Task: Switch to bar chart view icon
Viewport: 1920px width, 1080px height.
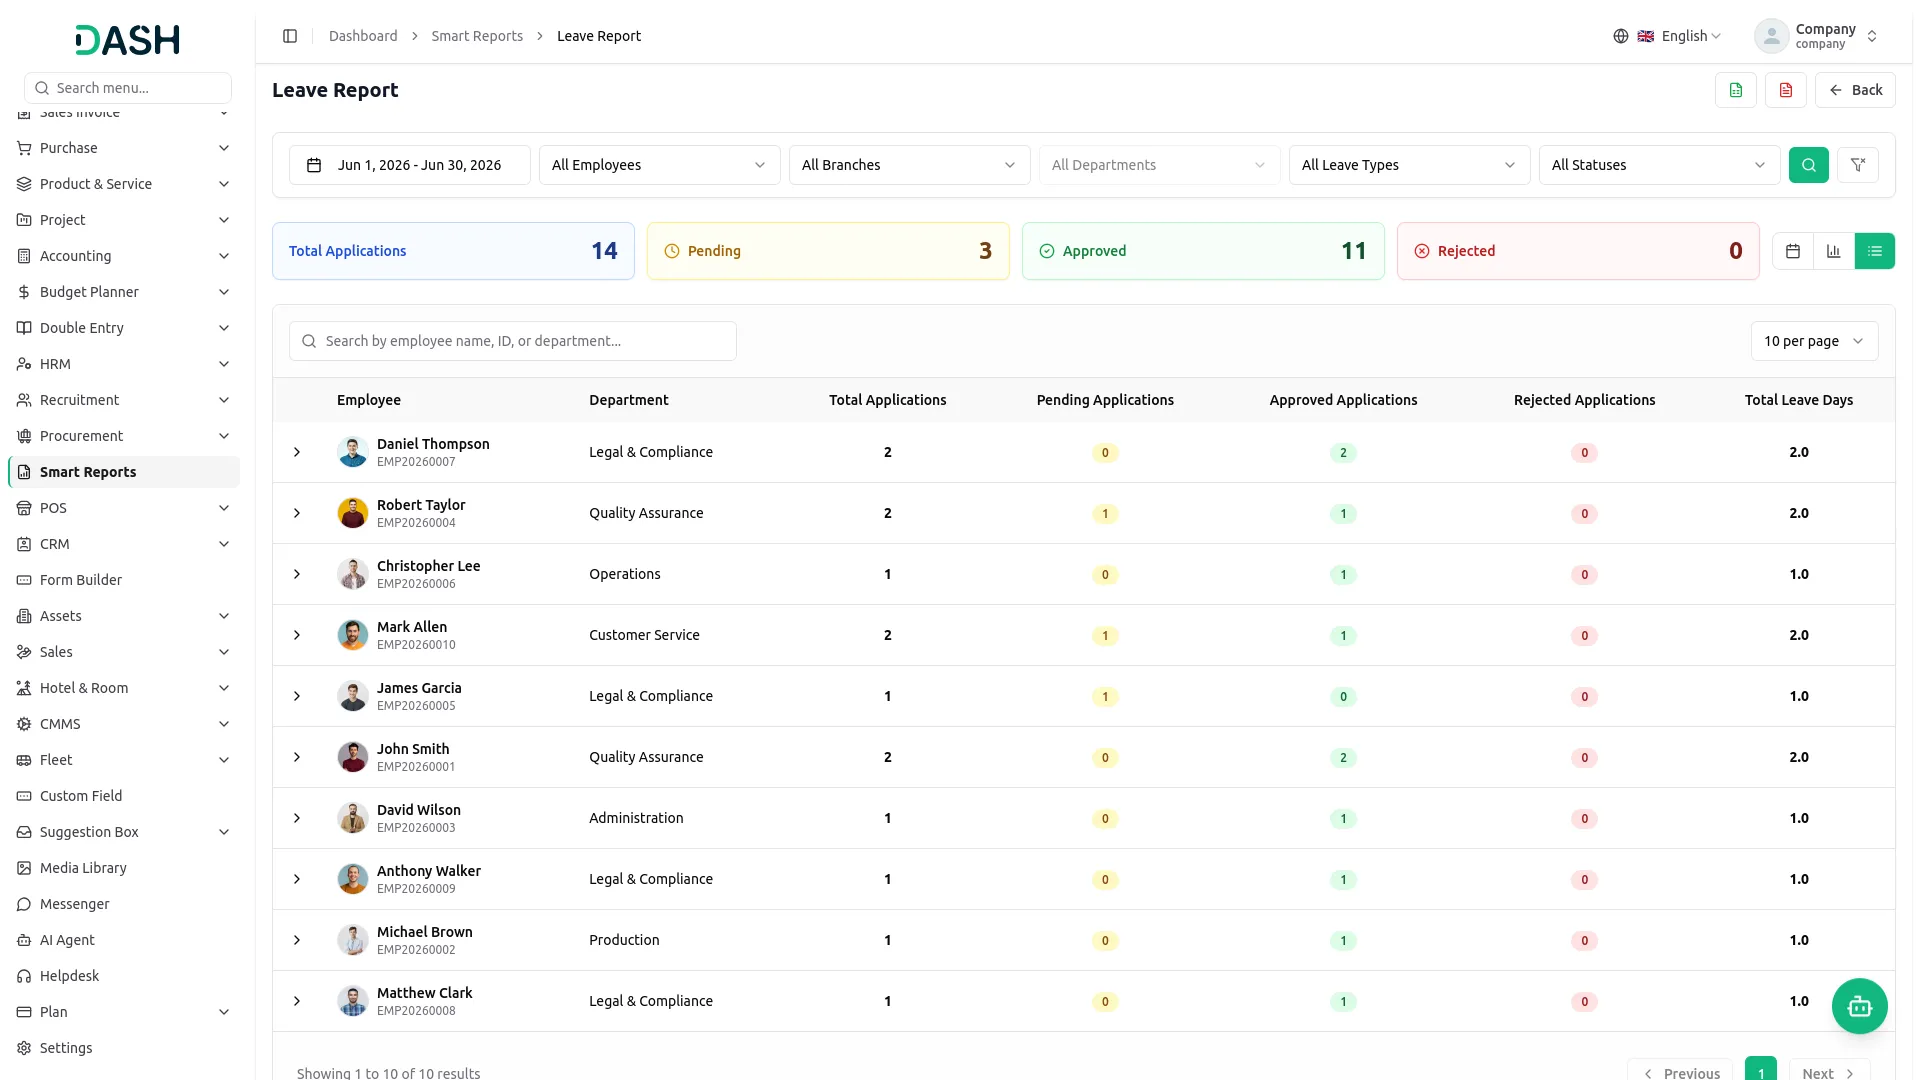Action: coord(1834,251)
